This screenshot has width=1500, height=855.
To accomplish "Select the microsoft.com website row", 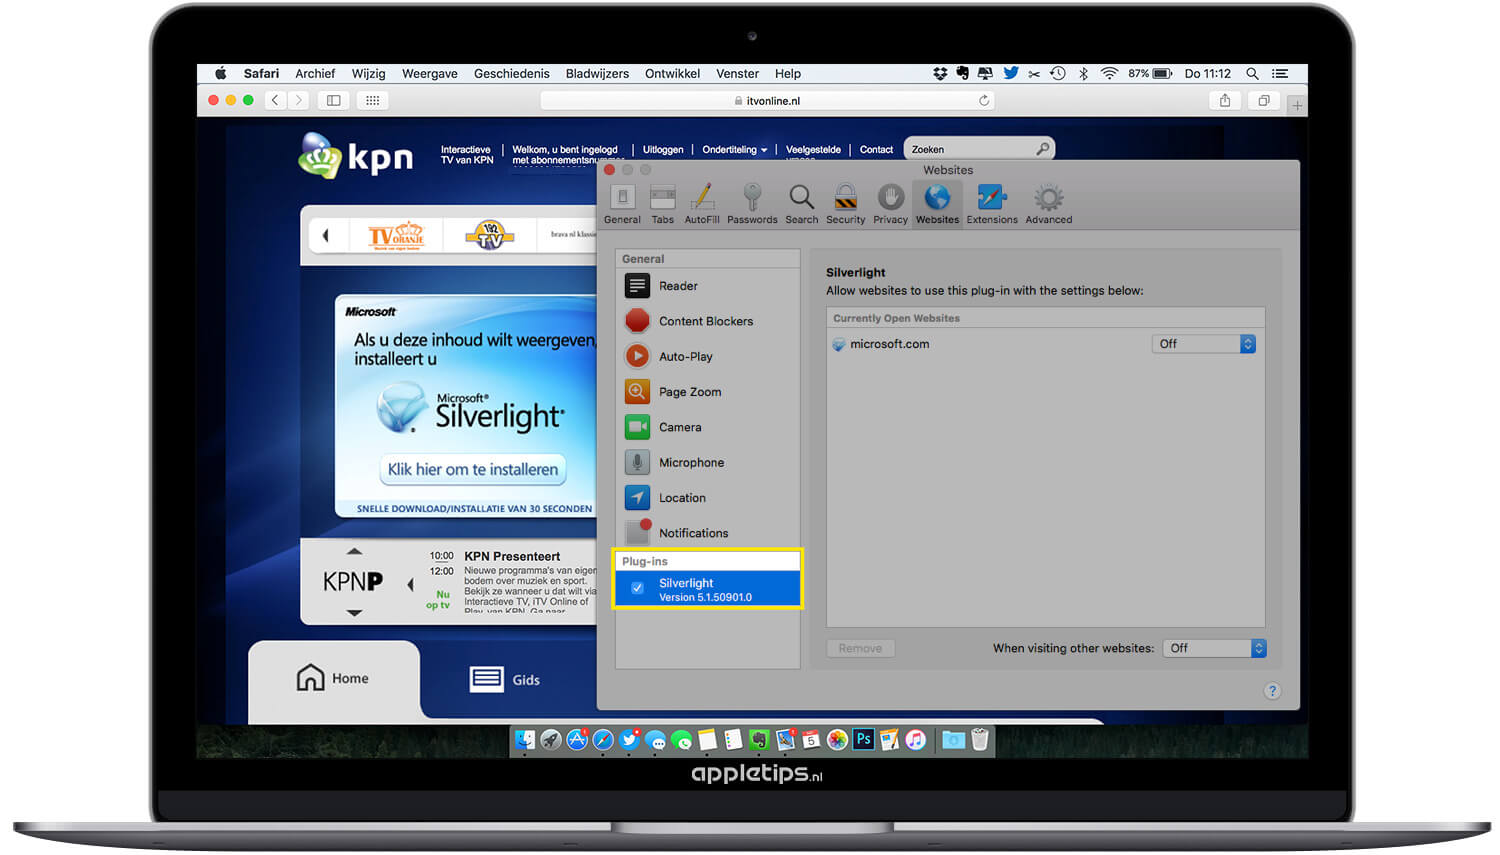I will pos(1045,344).
